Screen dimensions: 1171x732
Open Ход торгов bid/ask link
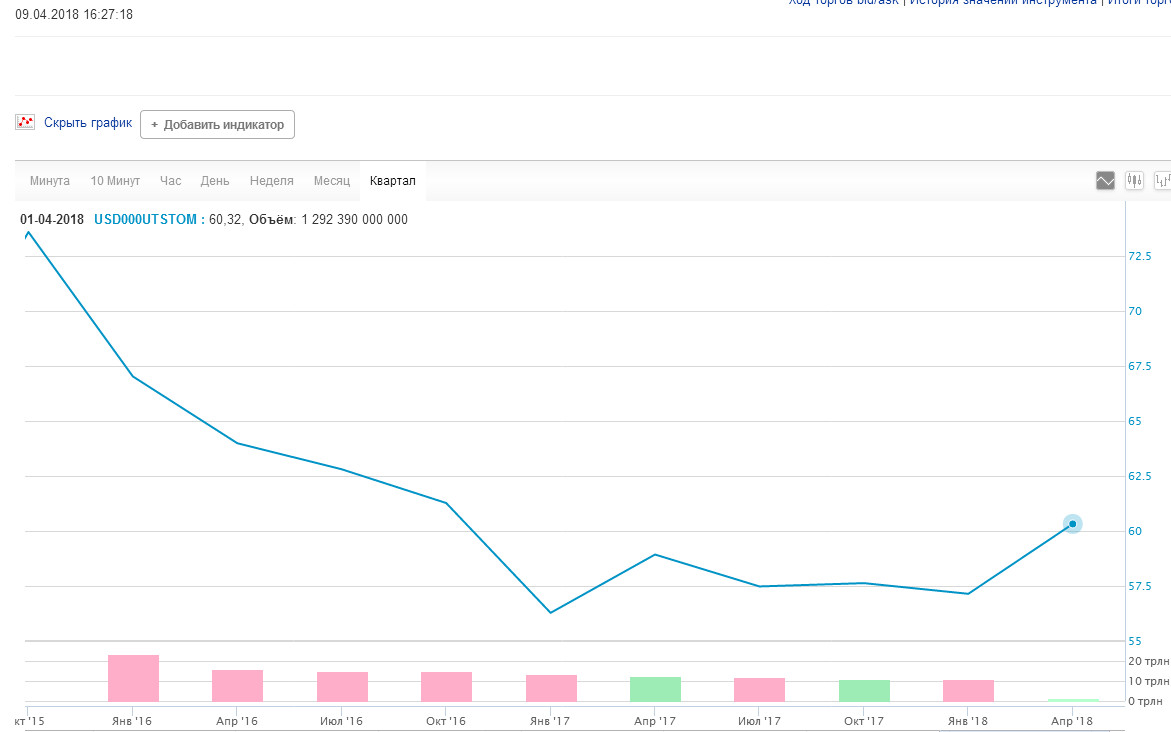844,2
